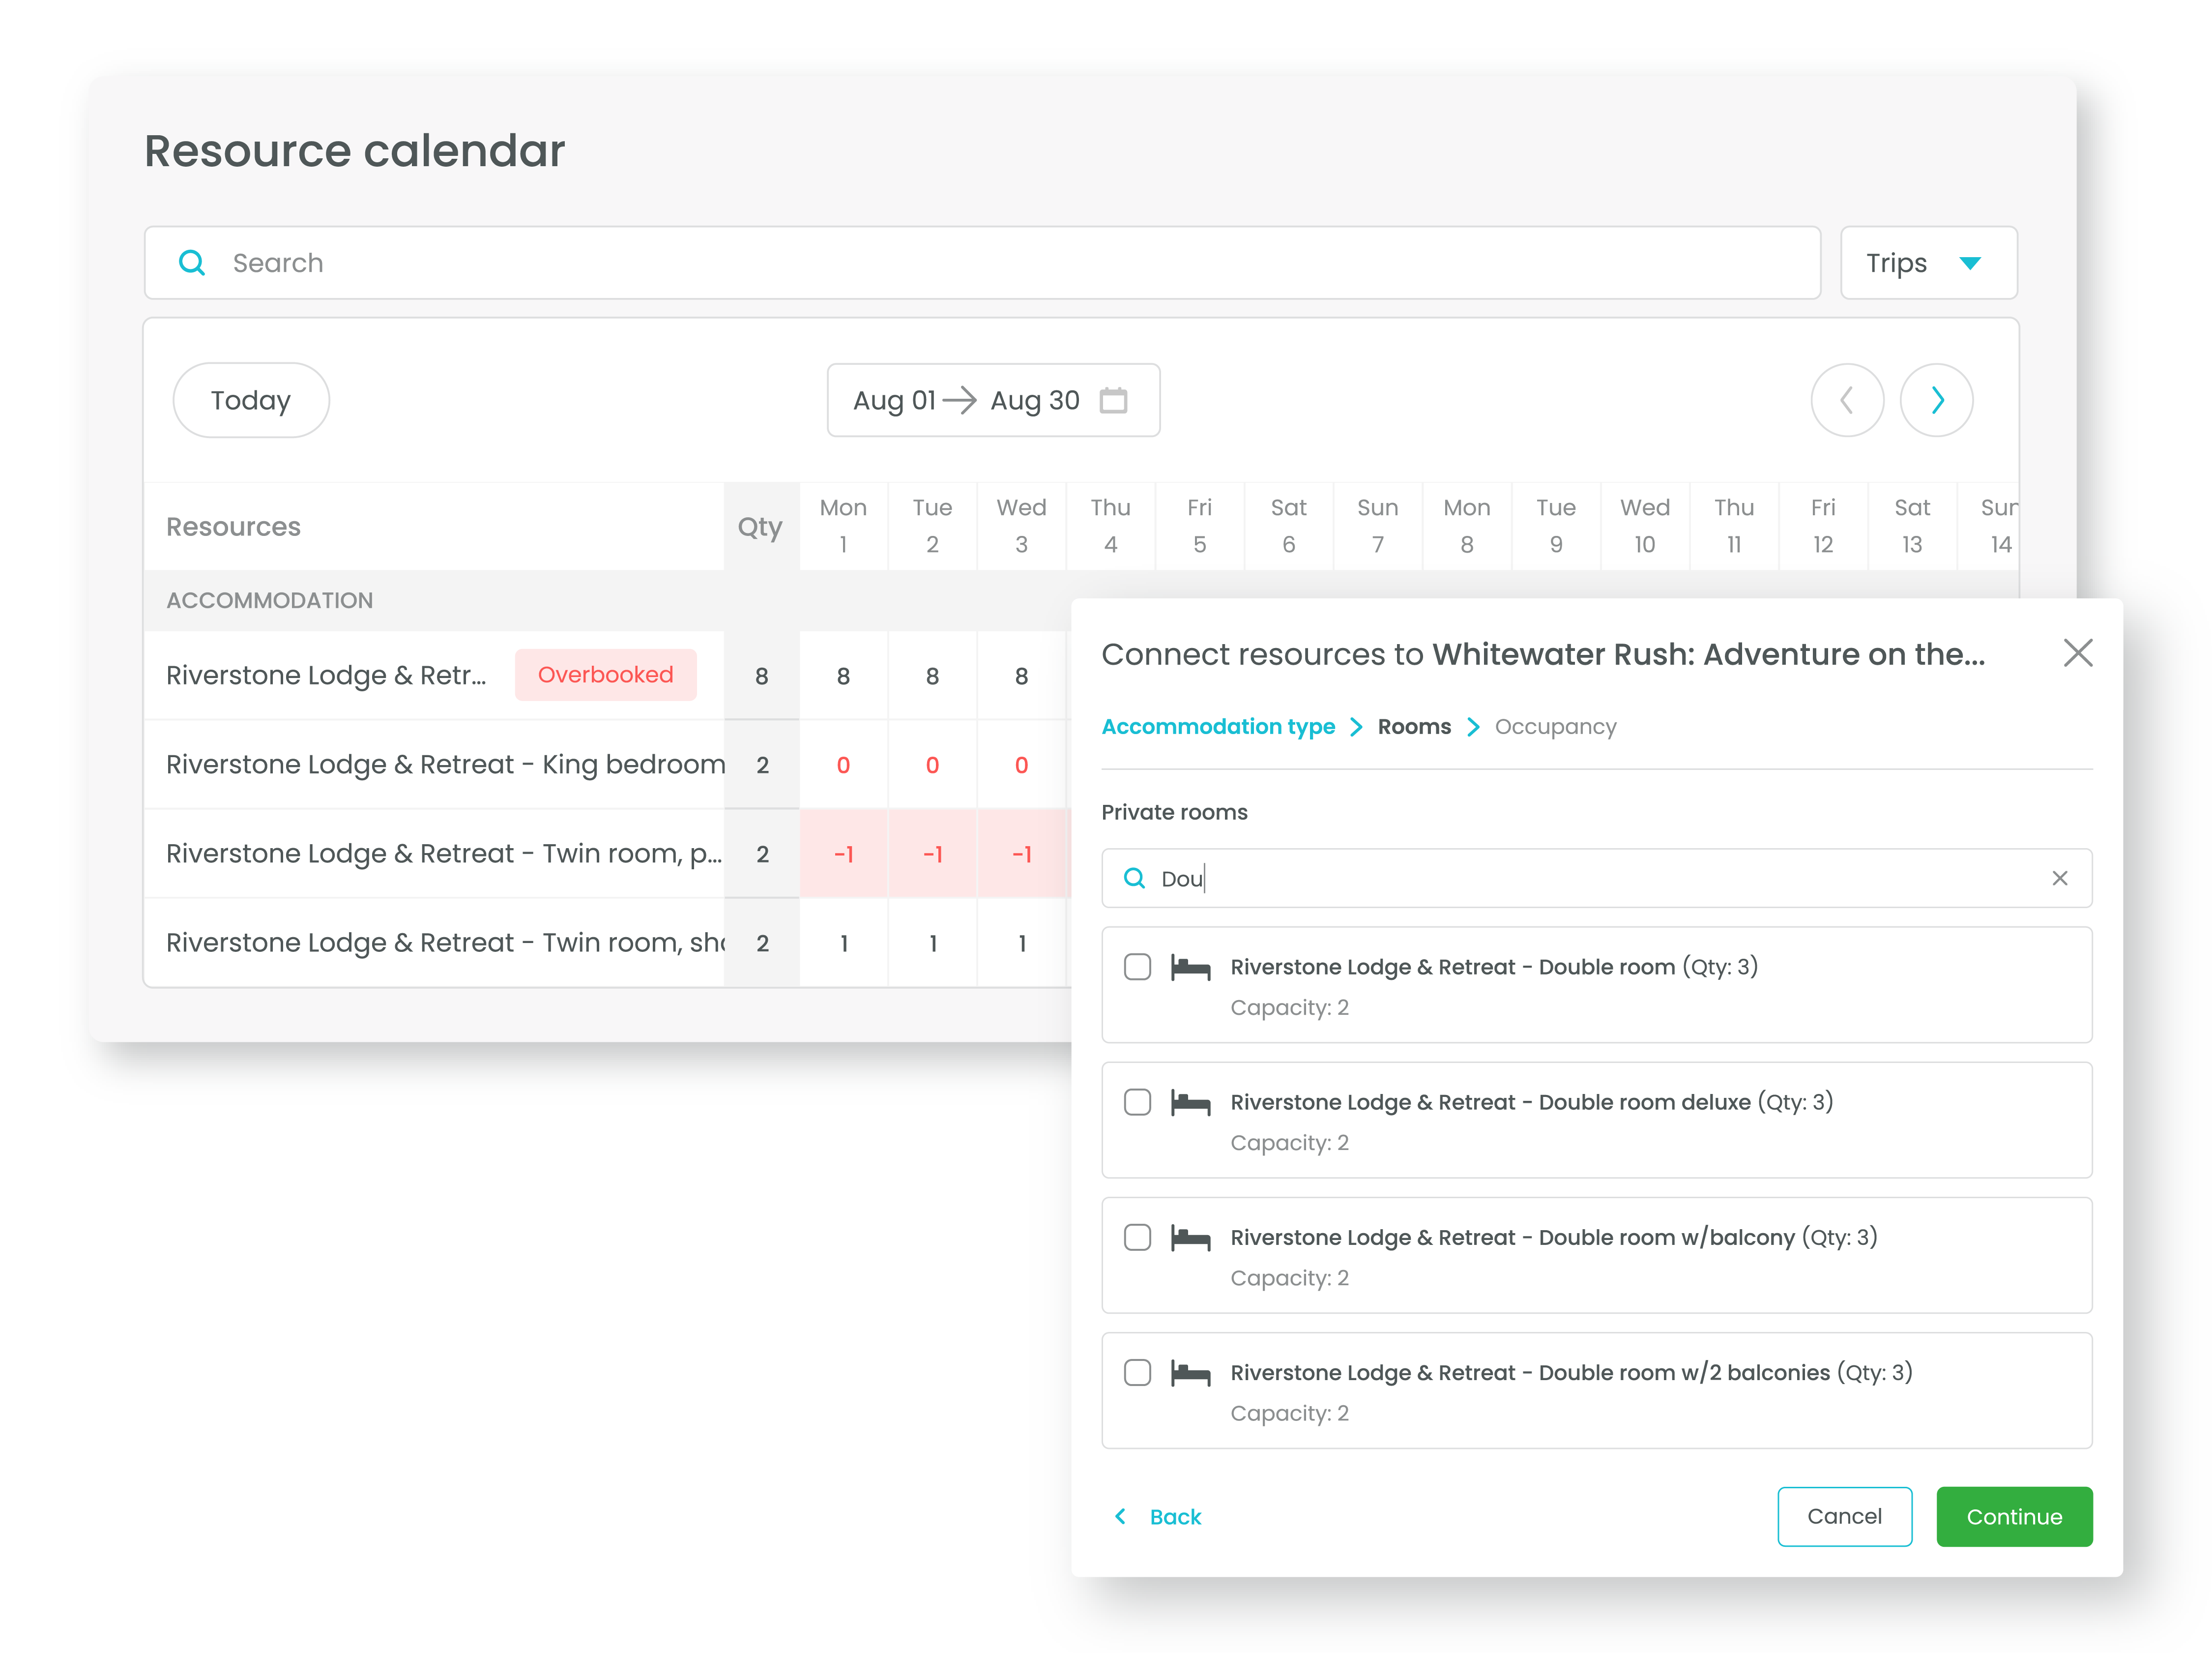Click the green Continue button
The width and height of the screenshot is (2212, 1653).
pos(2014,1516)
